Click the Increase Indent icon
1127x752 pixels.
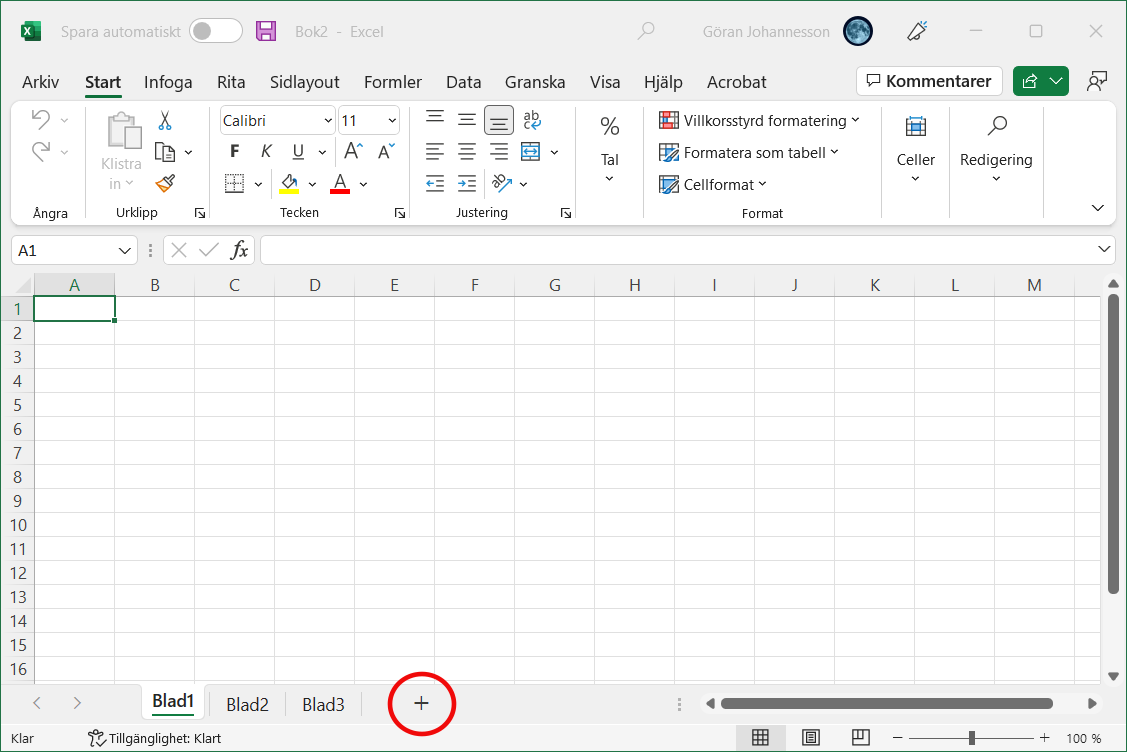pyautogui.click(x=467, y=184)
